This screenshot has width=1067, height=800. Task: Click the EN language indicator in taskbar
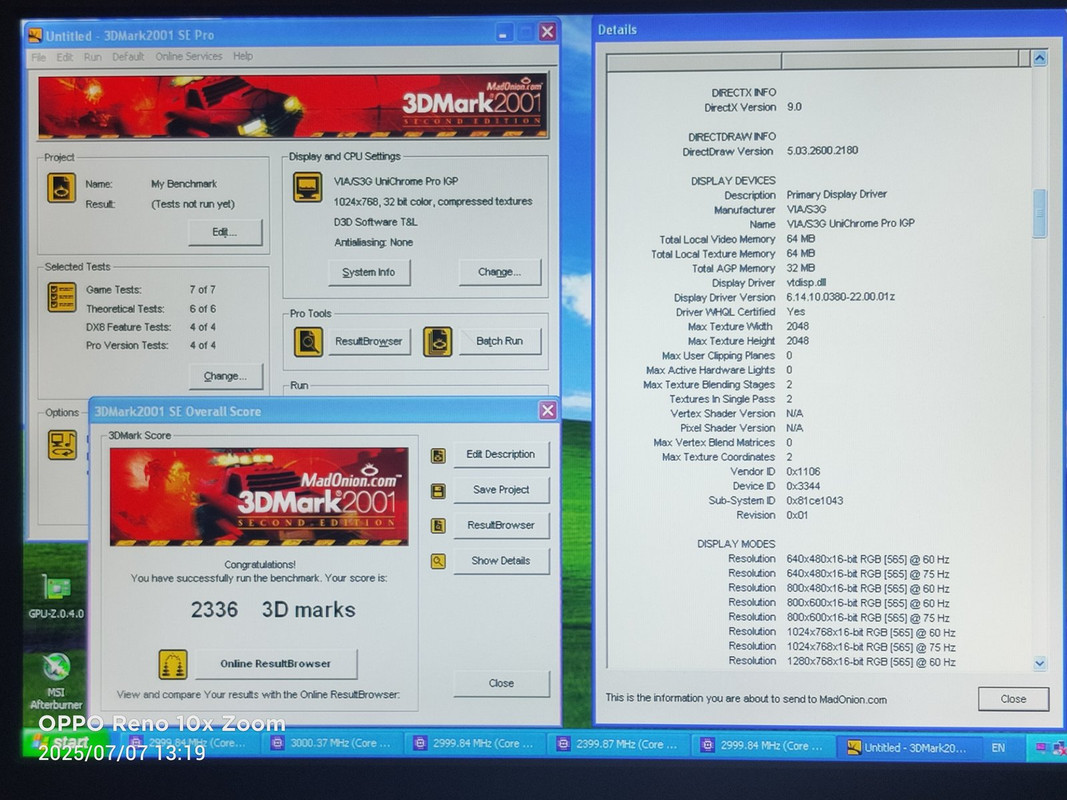(x=998, y=748)
